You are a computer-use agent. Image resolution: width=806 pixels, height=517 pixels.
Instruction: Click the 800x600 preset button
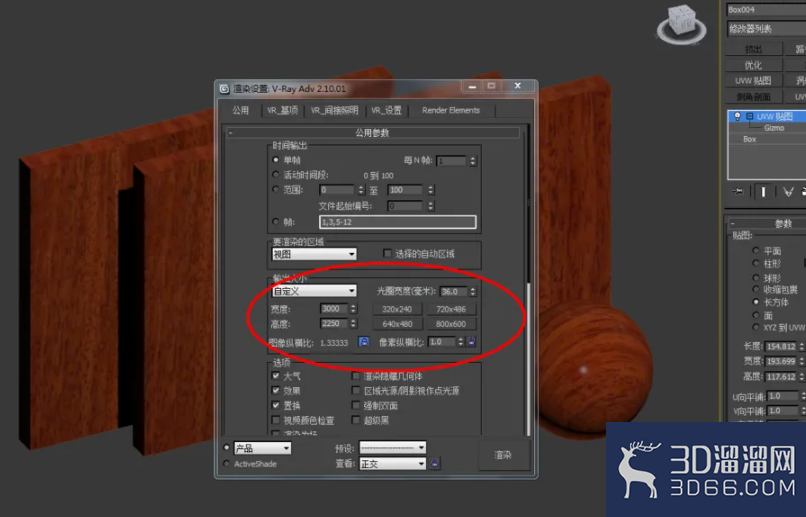click(451, 324)
